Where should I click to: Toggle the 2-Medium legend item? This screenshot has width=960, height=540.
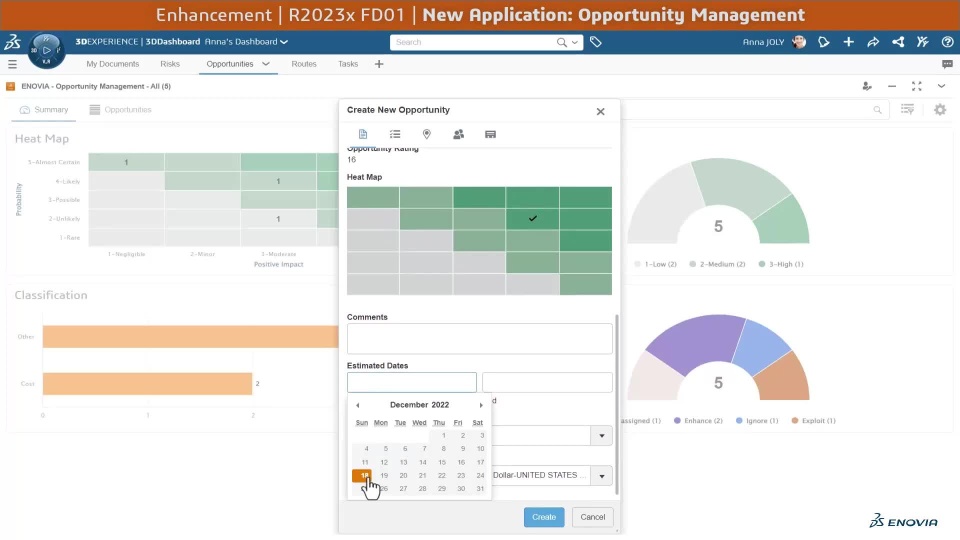pos(717,264)
